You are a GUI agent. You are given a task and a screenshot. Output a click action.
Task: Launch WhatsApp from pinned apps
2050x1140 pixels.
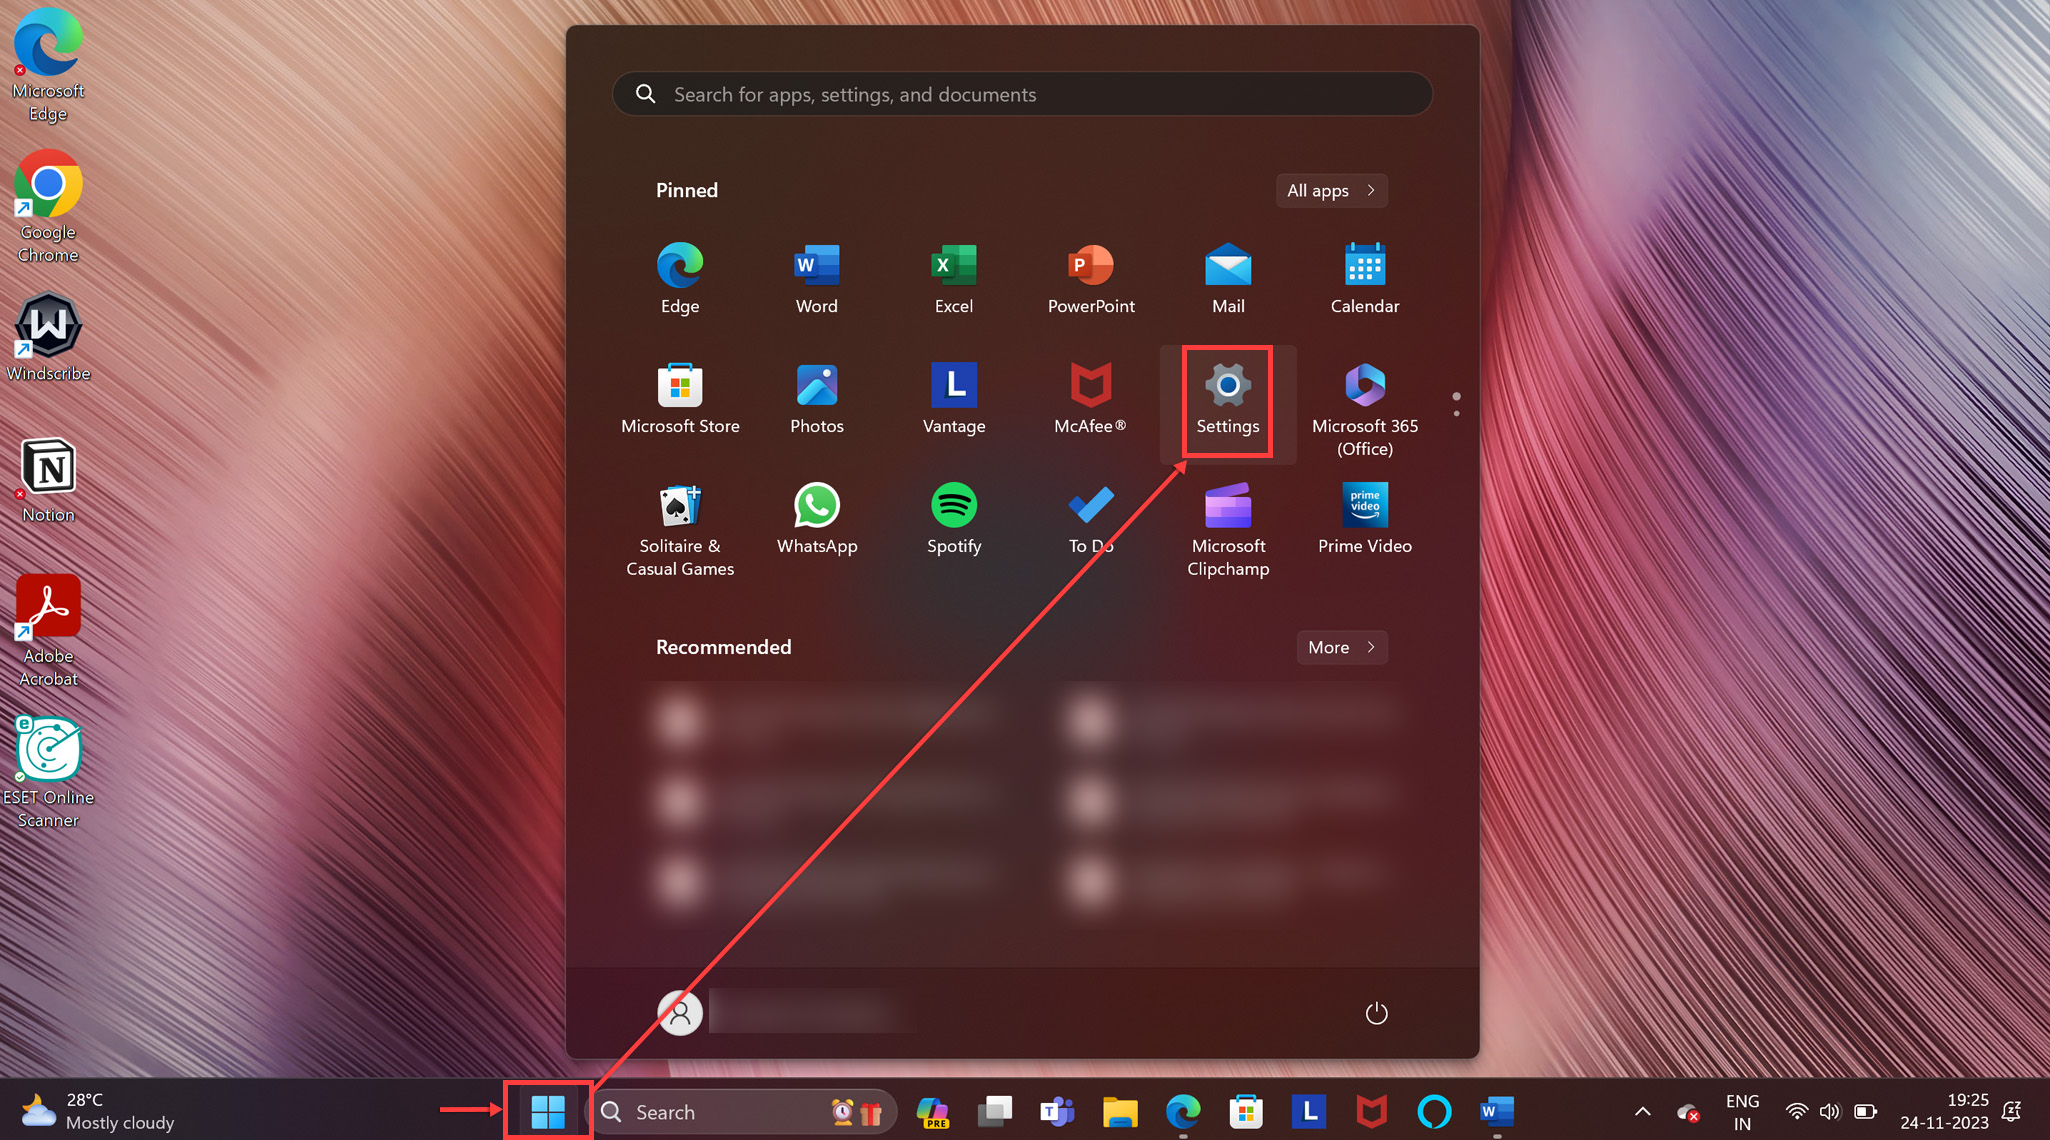[x=817, y=518]
